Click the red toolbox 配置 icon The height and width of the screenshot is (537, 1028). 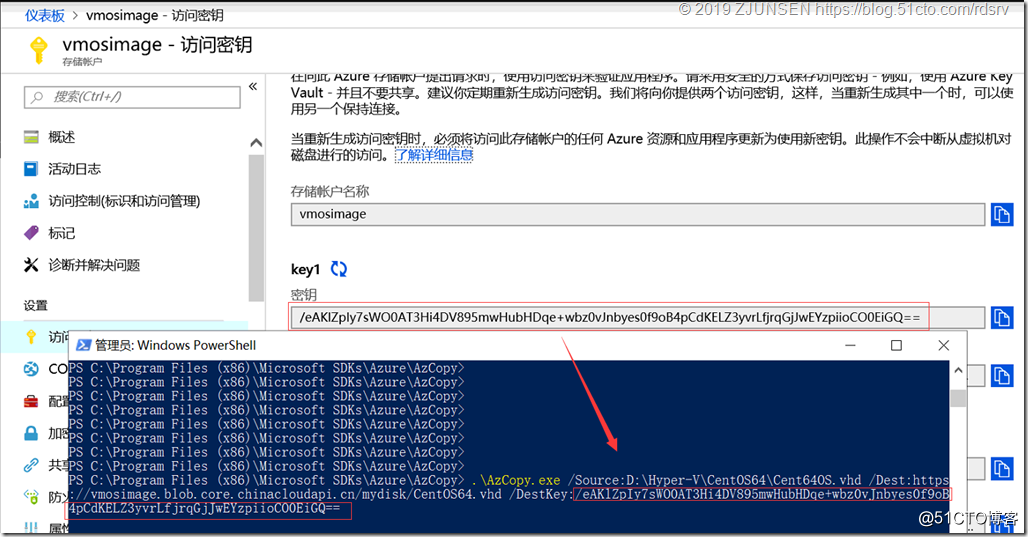point(31,401)
